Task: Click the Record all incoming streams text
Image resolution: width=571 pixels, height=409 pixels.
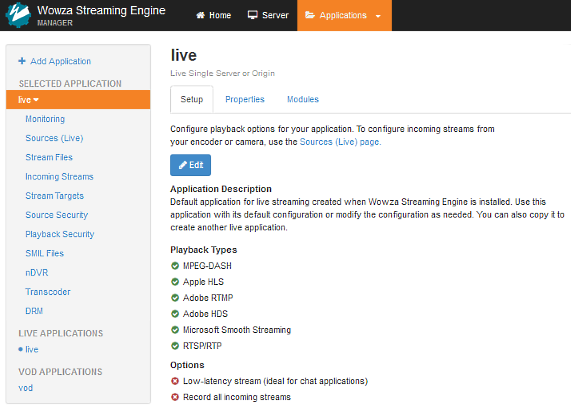Action: (237, 397)
